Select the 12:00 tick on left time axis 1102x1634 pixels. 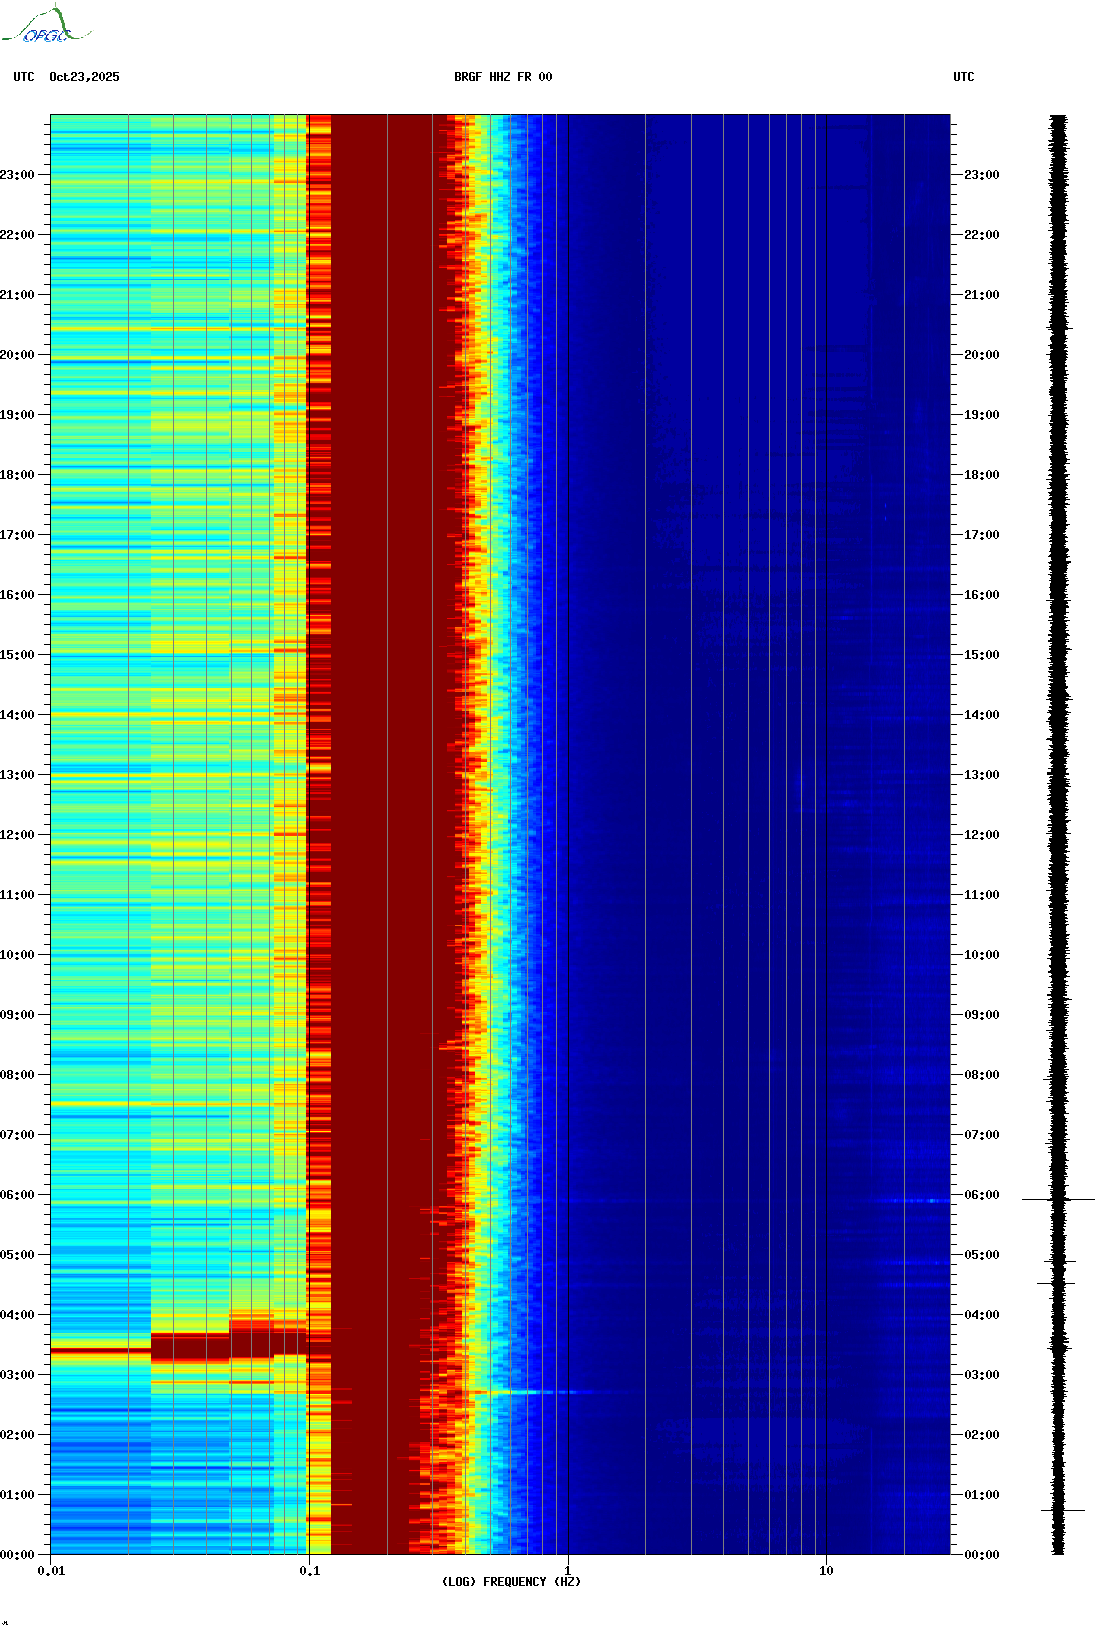click(18, 835)
